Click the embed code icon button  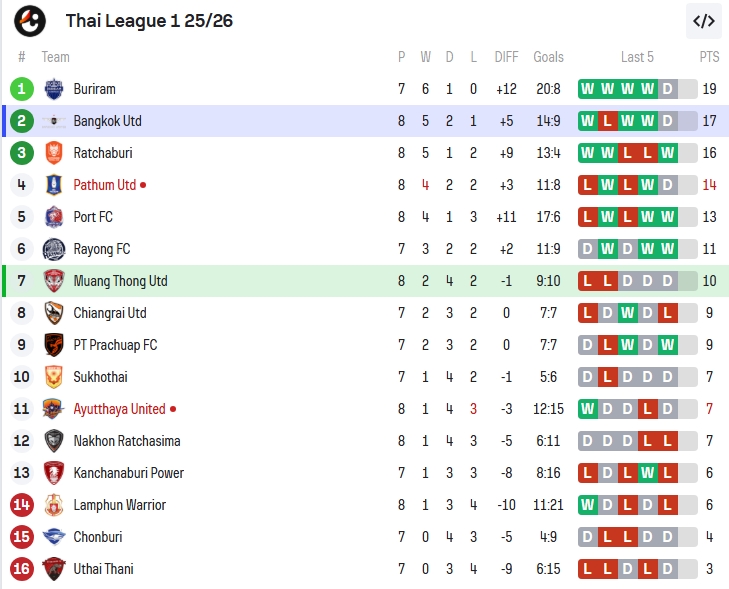pos(704,21)
